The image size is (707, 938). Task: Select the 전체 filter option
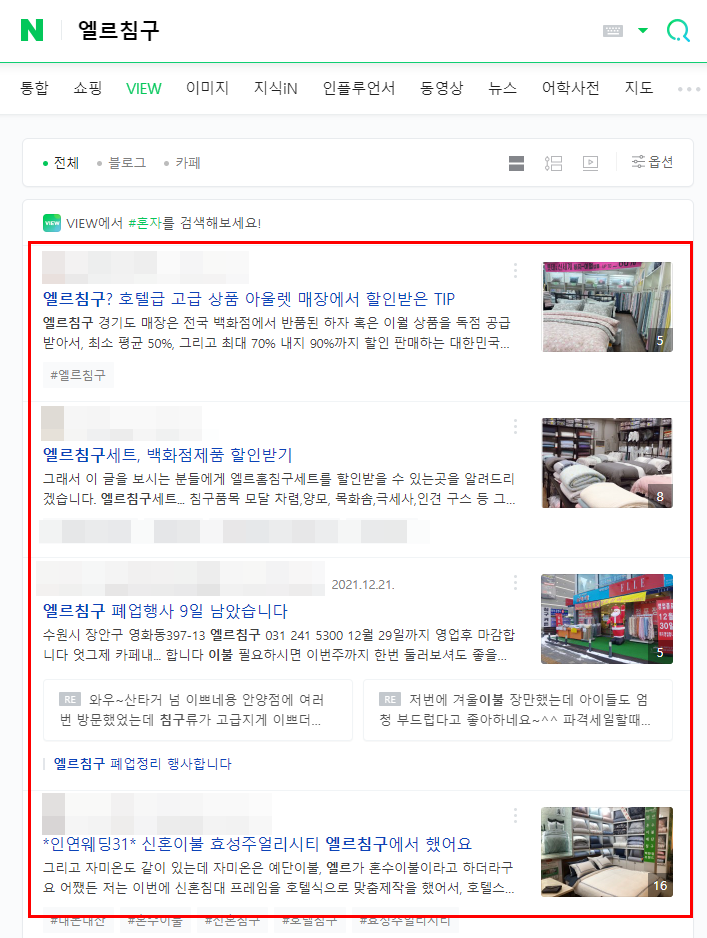(x=61, y=163)
